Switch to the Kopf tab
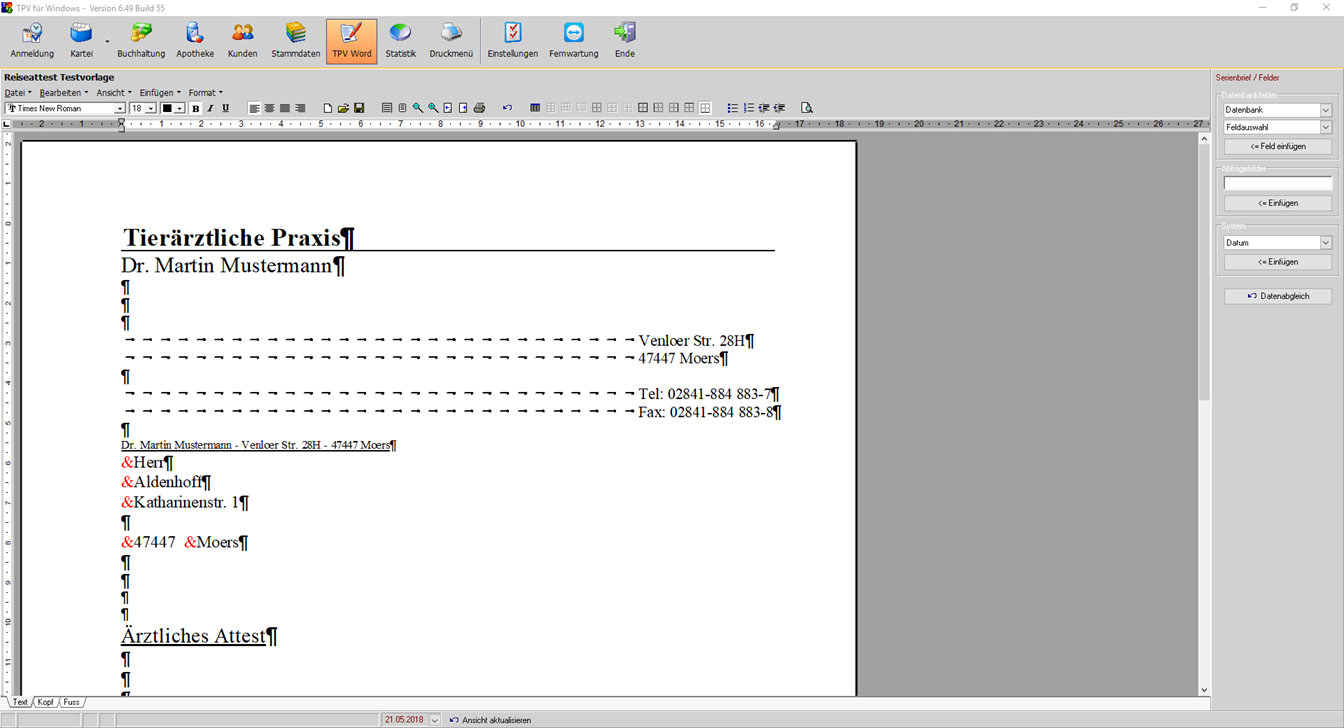 (46, 702)
